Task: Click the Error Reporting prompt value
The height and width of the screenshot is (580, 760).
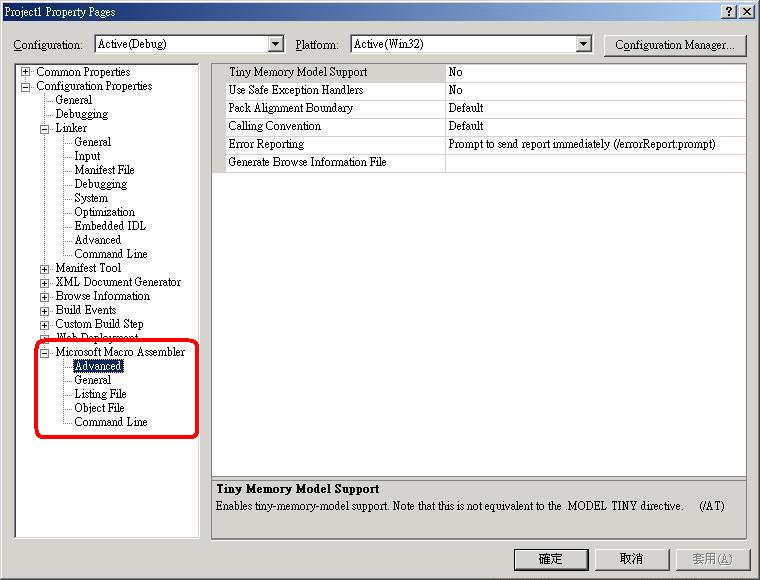Action: [x=596, y=144]
